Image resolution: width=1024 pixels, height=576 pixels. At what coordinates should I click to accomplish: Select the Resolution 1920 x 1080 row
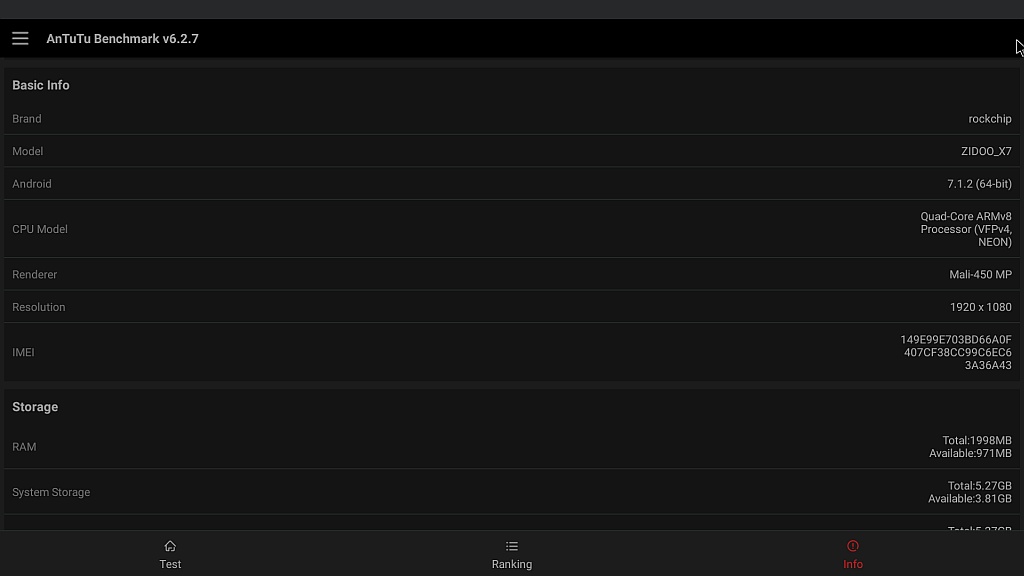click(x=512, y=307)
